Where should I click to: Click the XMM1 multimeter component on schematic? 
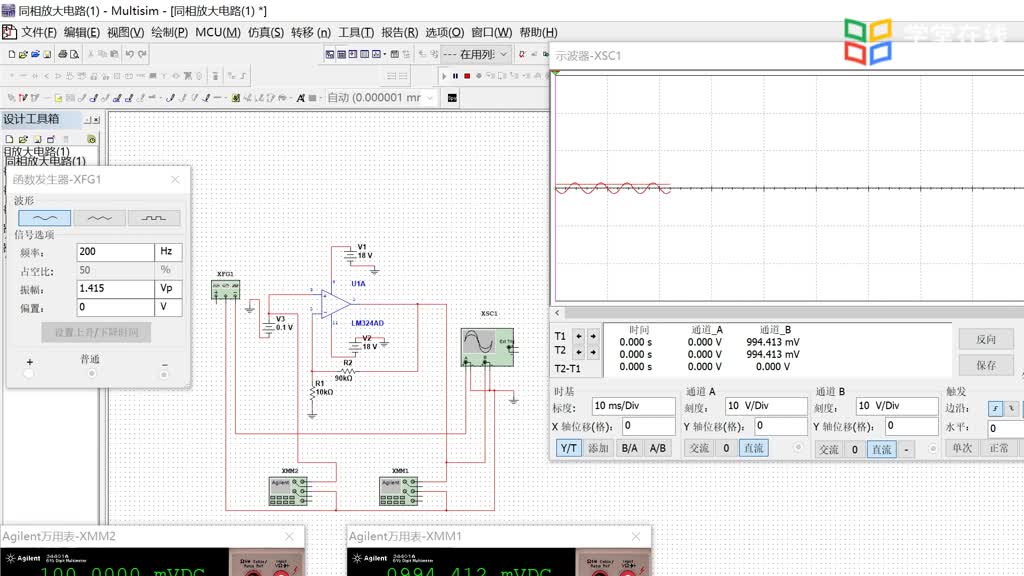click(x=399, y=491)
